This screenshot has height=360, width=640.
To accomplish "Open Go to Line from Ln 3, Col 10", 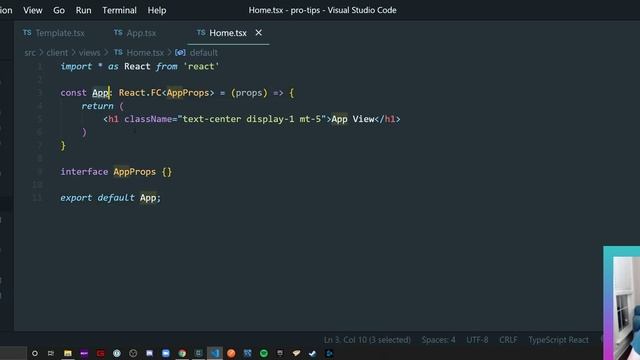I will pos(367,340).
